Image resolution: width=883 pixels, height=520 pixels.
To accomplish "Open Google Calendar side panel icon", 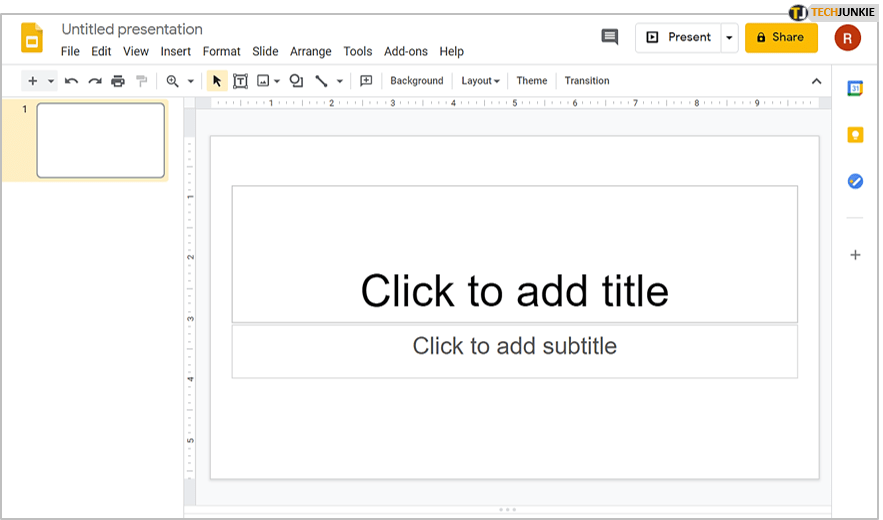I will 855,88.
